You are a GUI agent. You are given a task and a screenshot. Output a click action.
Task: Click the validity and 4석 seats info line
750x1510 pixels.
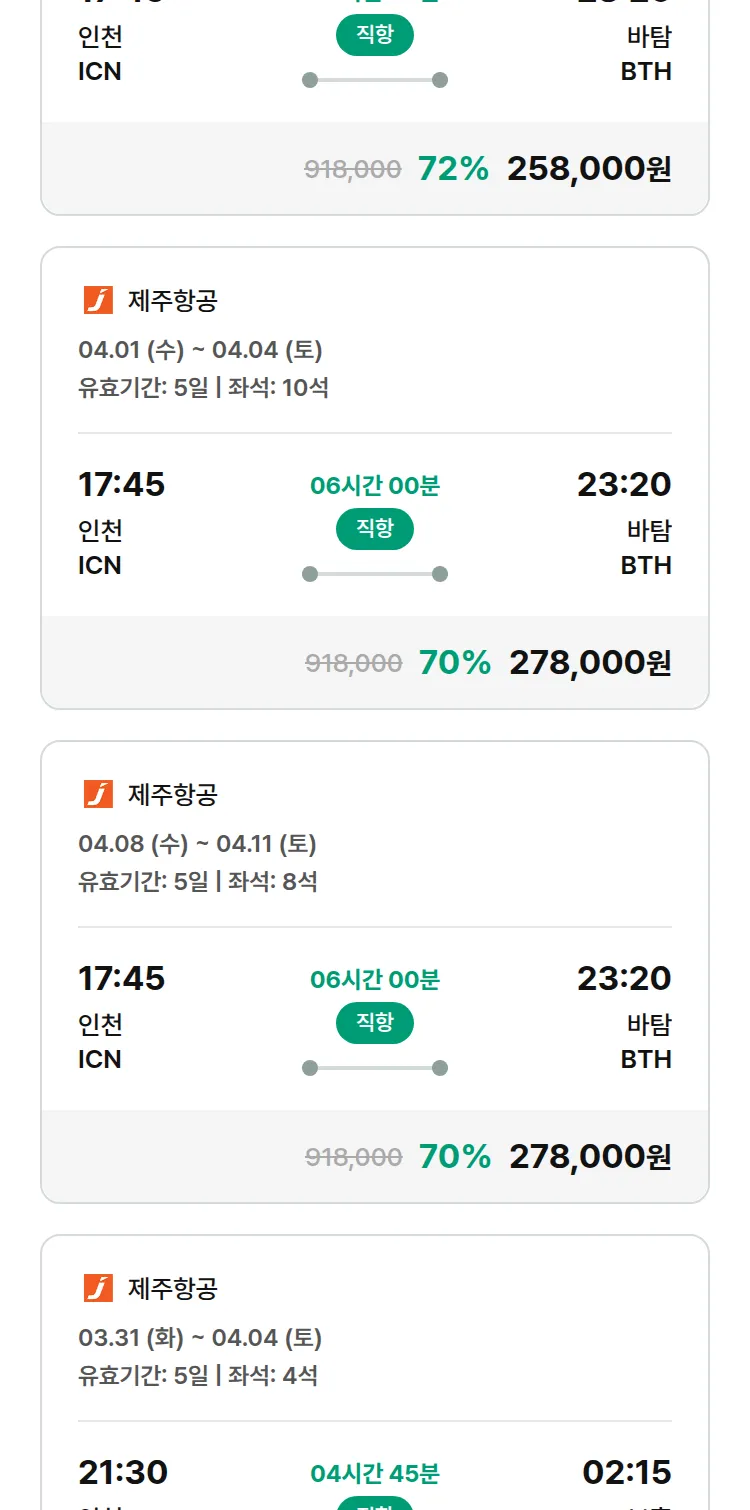tap(198, 1375)
